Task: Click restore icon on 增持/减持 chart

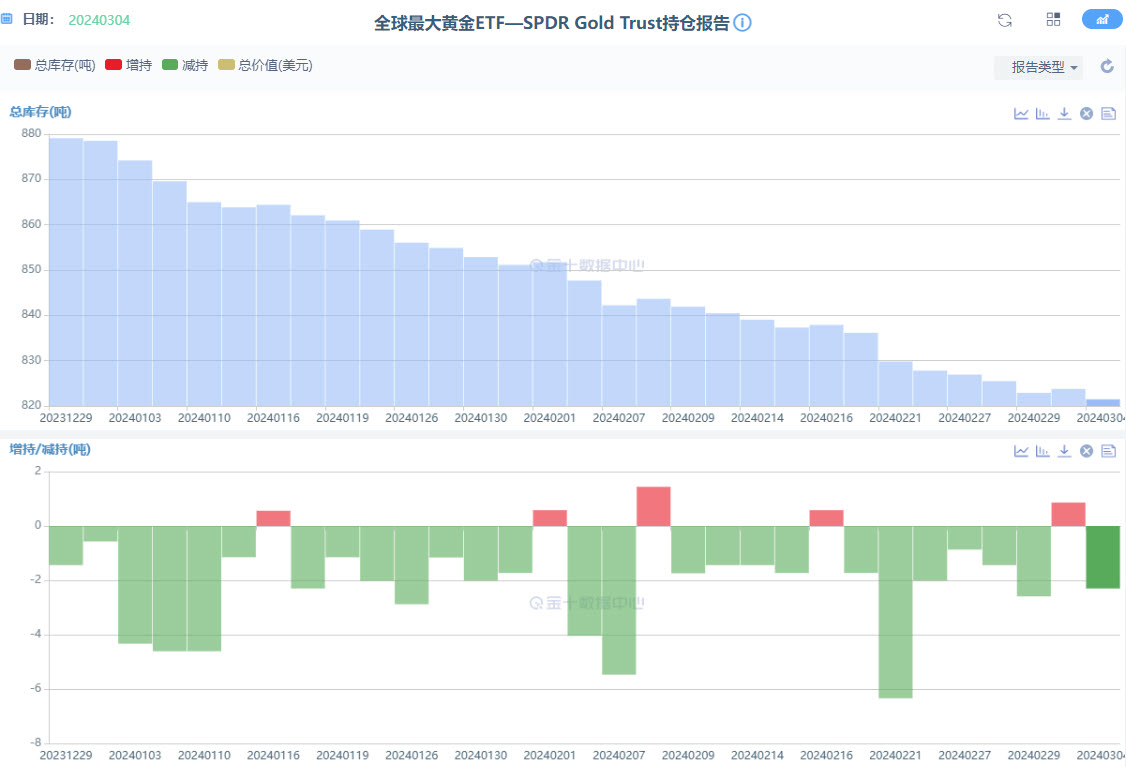Action: pos(1086,451)
